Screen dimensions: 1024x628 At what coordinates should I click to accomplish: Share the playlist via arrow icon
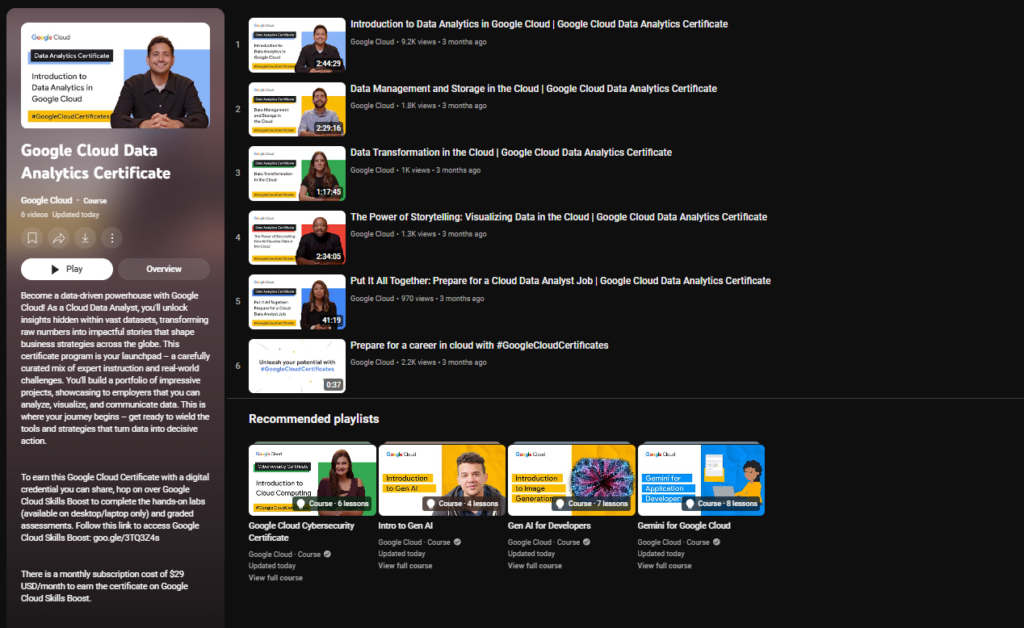tap(59, 238)
